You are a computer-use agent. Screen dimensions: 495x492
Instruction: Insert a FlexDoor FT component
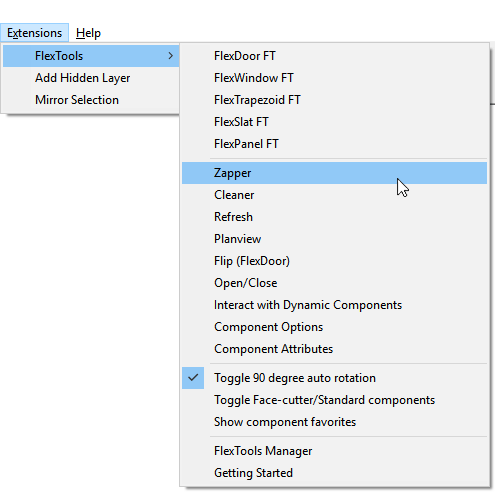[334, 56]
